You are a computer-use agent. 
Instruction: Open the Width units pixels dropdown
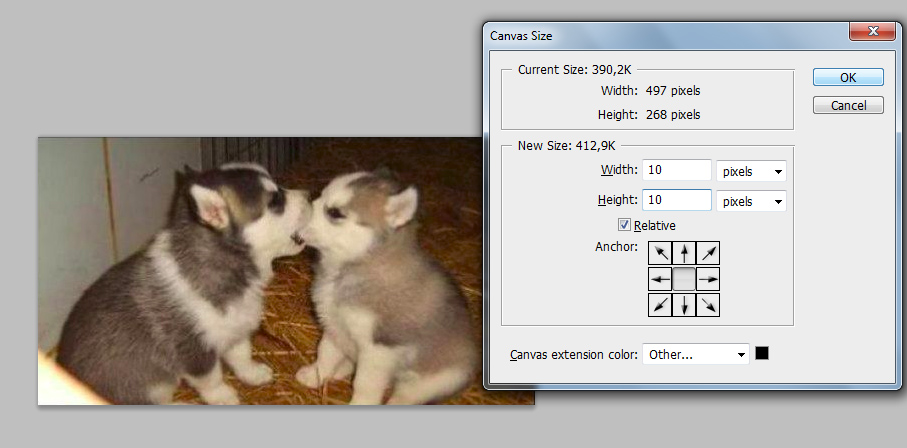[751, 171]
